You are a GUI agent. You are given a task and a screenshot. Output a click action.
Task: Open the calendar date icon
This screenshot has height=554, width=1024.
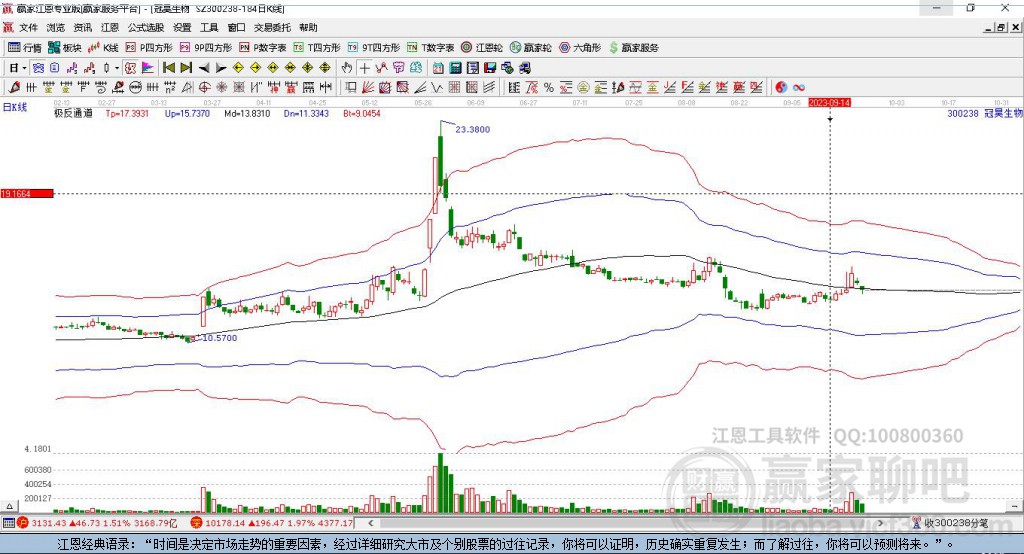(439, 68)
